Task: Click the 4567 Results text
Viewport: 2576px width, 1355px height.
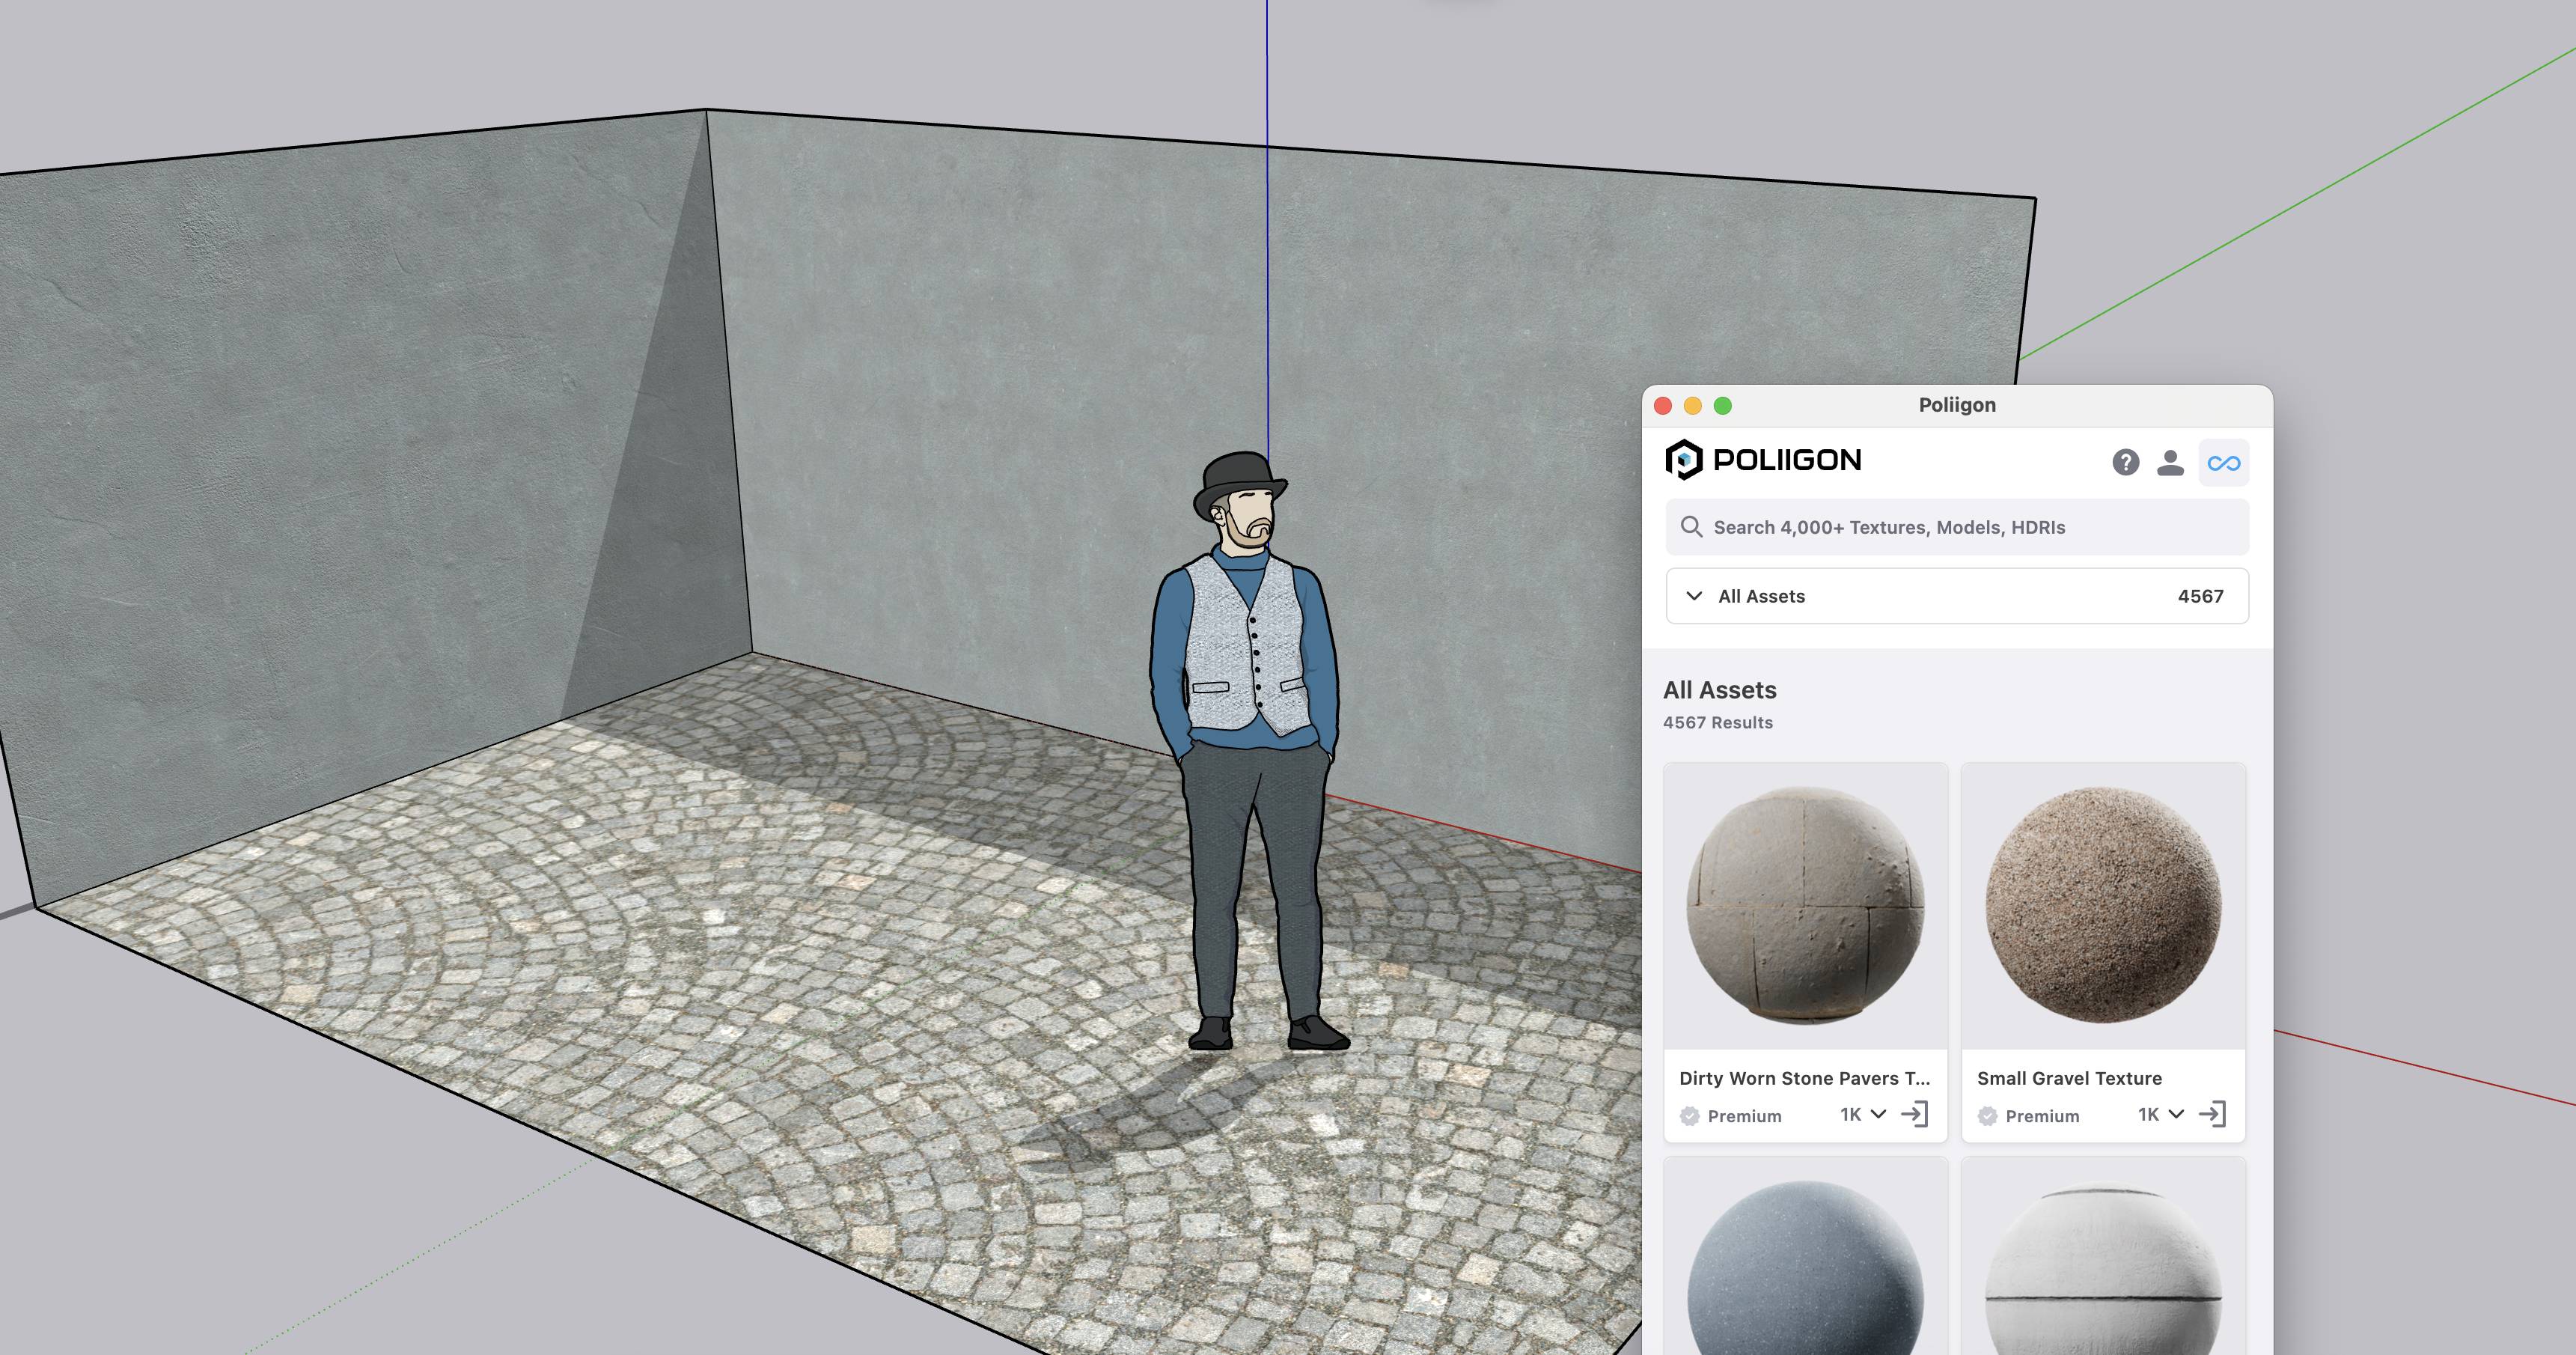Action: pyautogui.click(x=1718, y=722)
